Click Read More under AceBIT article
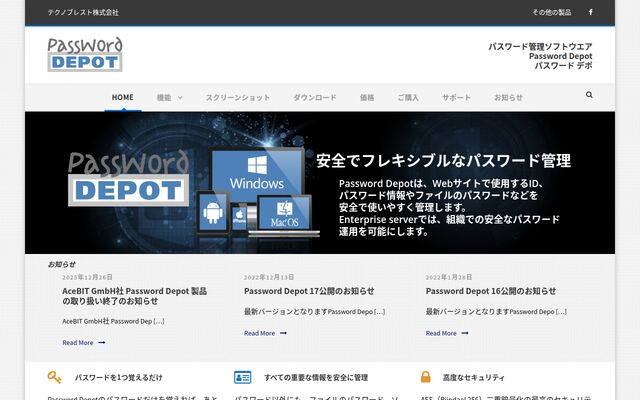 click(x=78, y=343)
